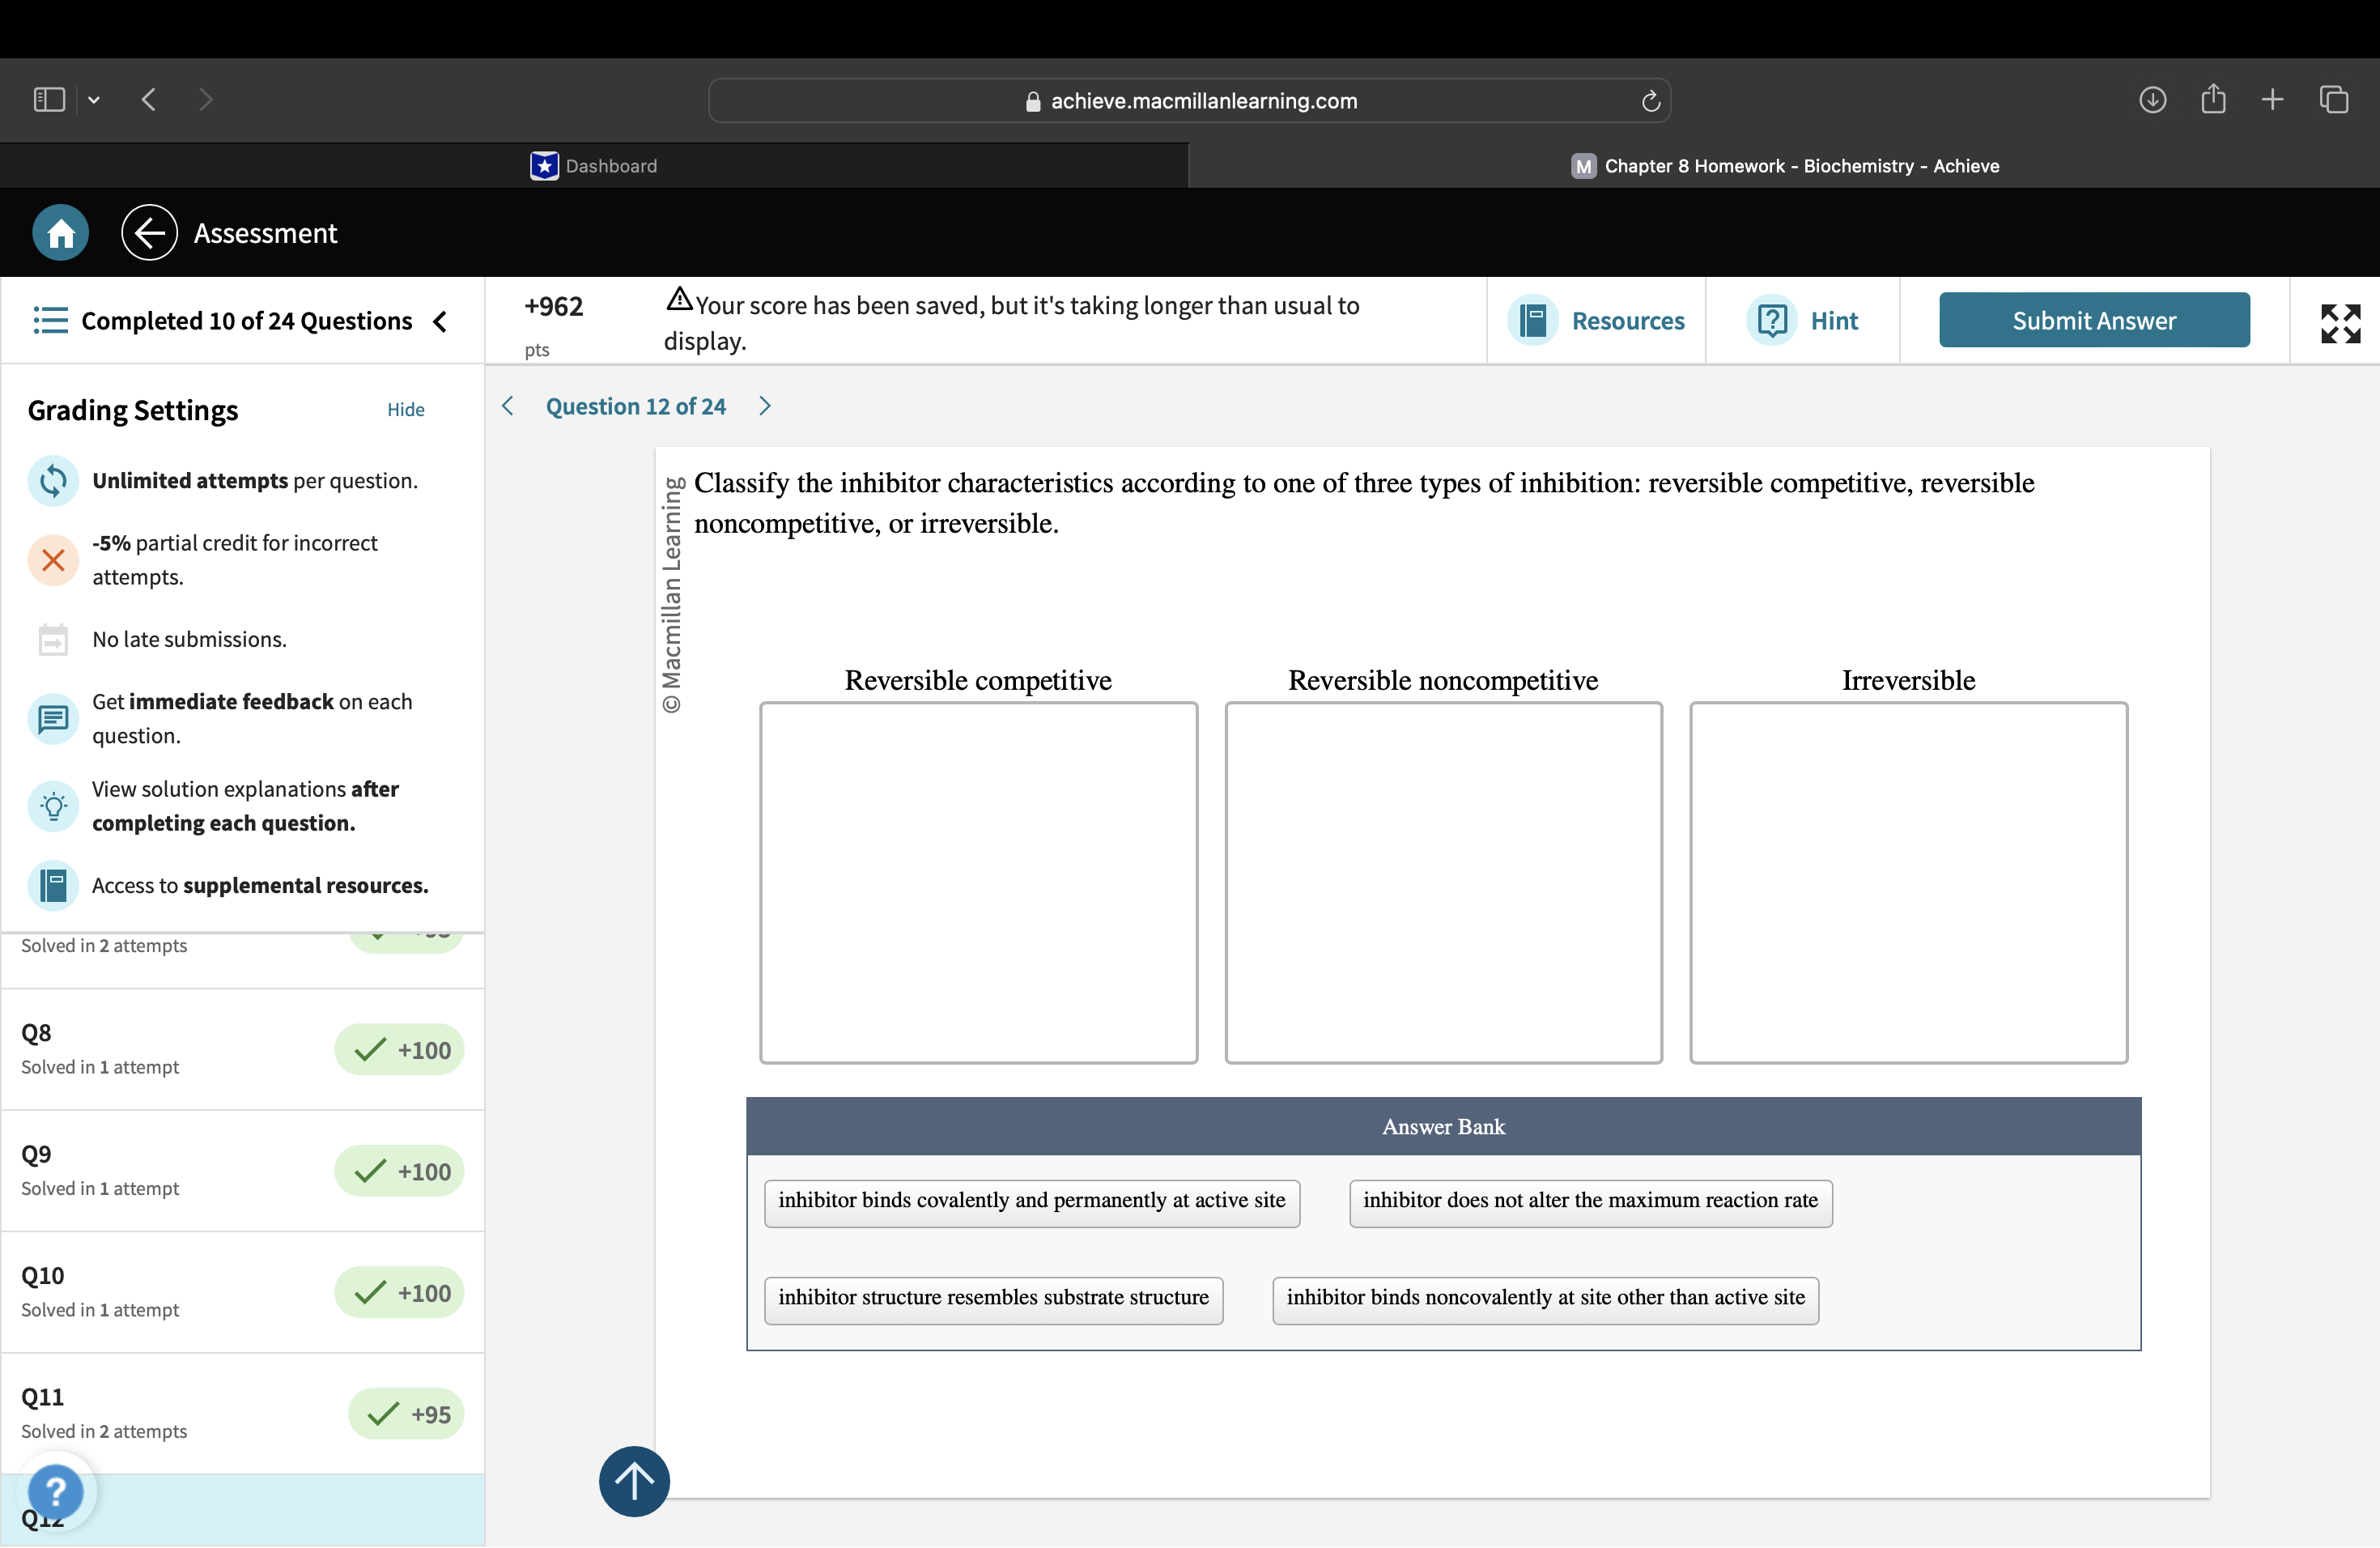Viewport: 2380px width, 1548px height.
Task: Open Resources from the assessment toolbar
Action: point(1597,320)
